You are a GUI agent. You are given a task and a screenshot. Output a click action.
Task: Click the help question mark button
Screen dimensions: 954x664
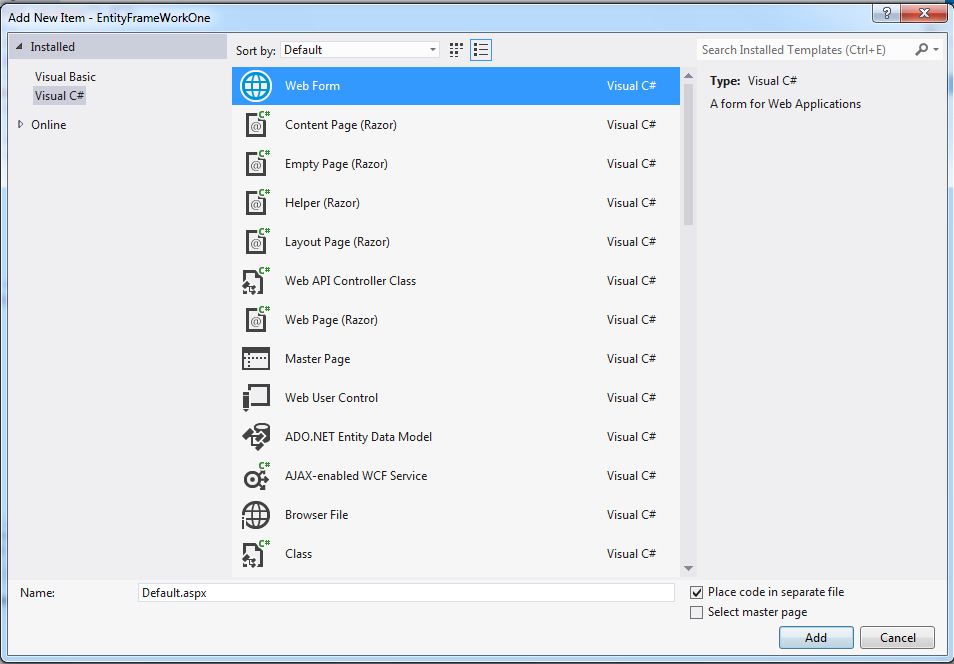point(886,13)
